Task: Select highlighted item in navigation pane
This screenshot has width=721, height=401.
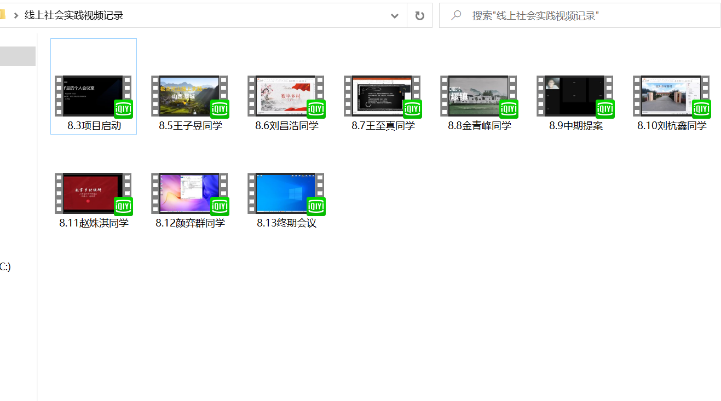Action: [18, 56]
